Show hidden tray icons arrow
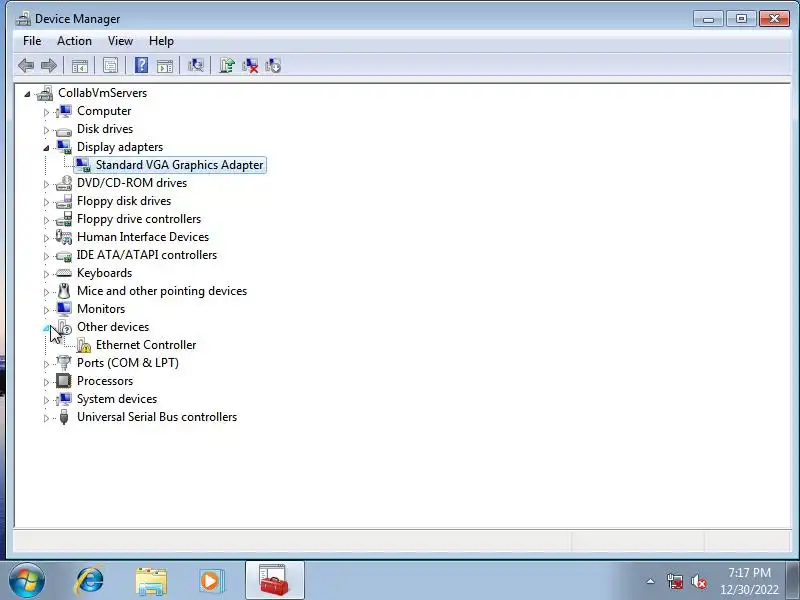The height and width of the screenshot is (600, 800). (651, 581)
